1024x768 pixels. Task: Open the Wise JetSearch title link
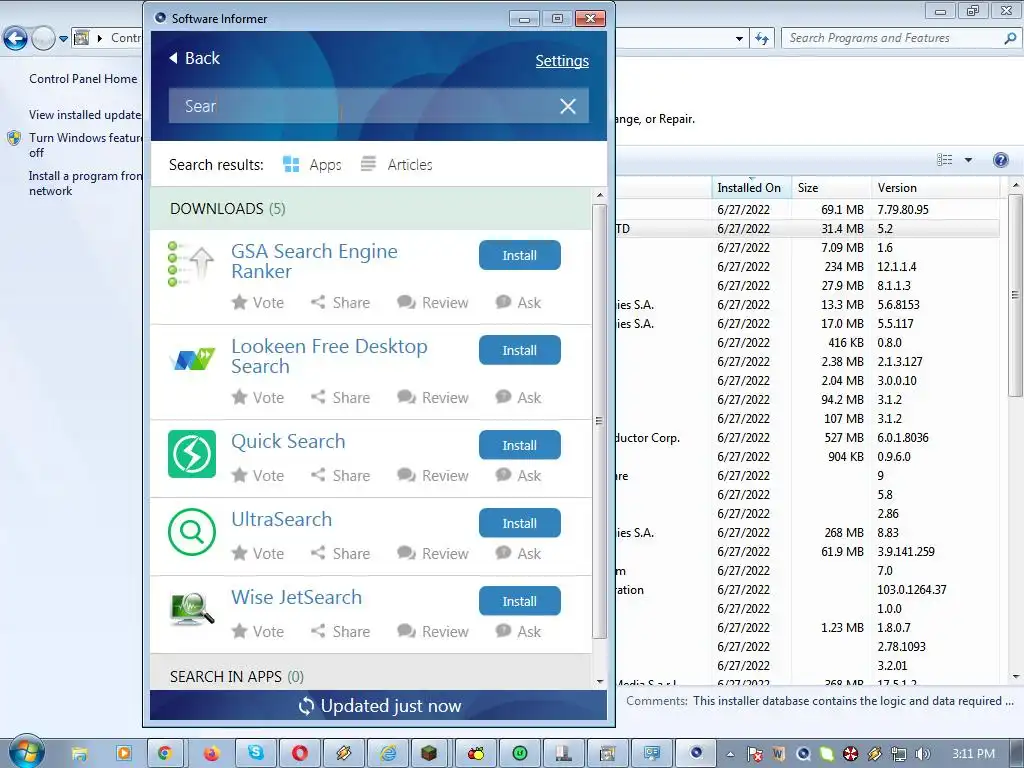tap(296, 597)
